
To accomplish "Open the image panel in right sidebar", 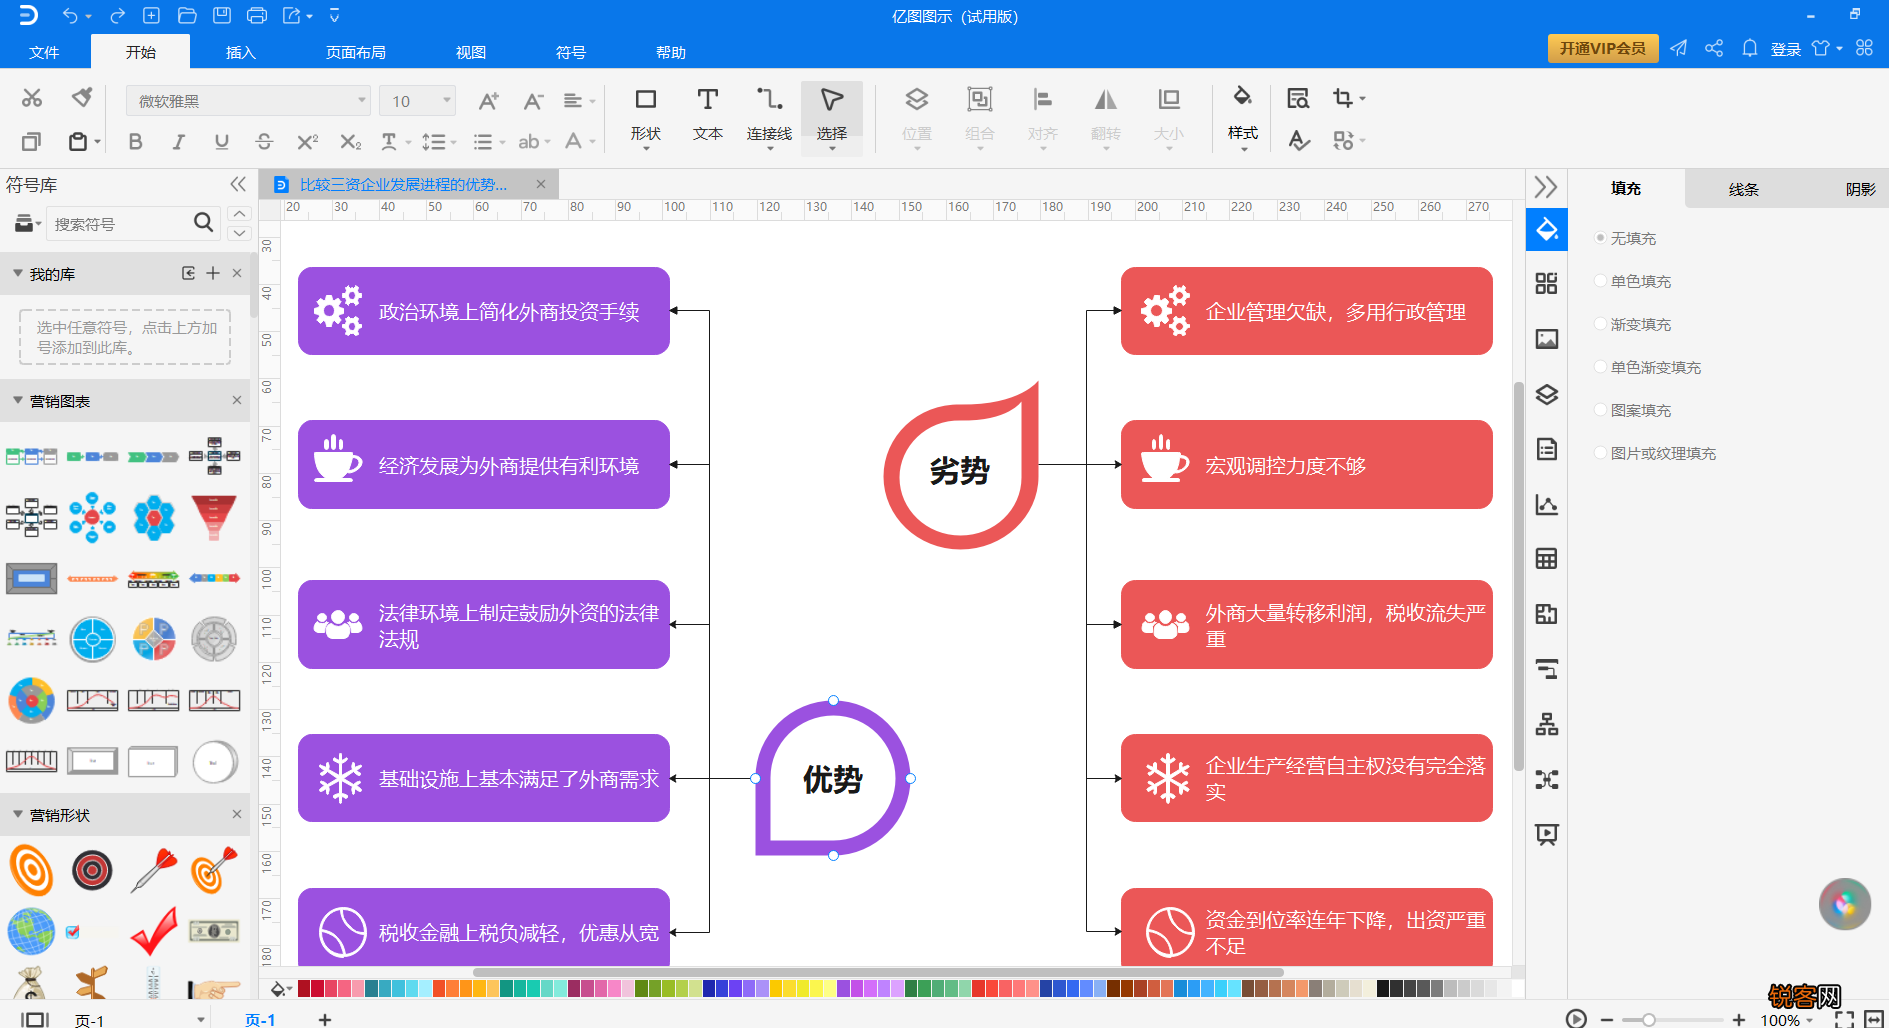I will [1546, 339].
